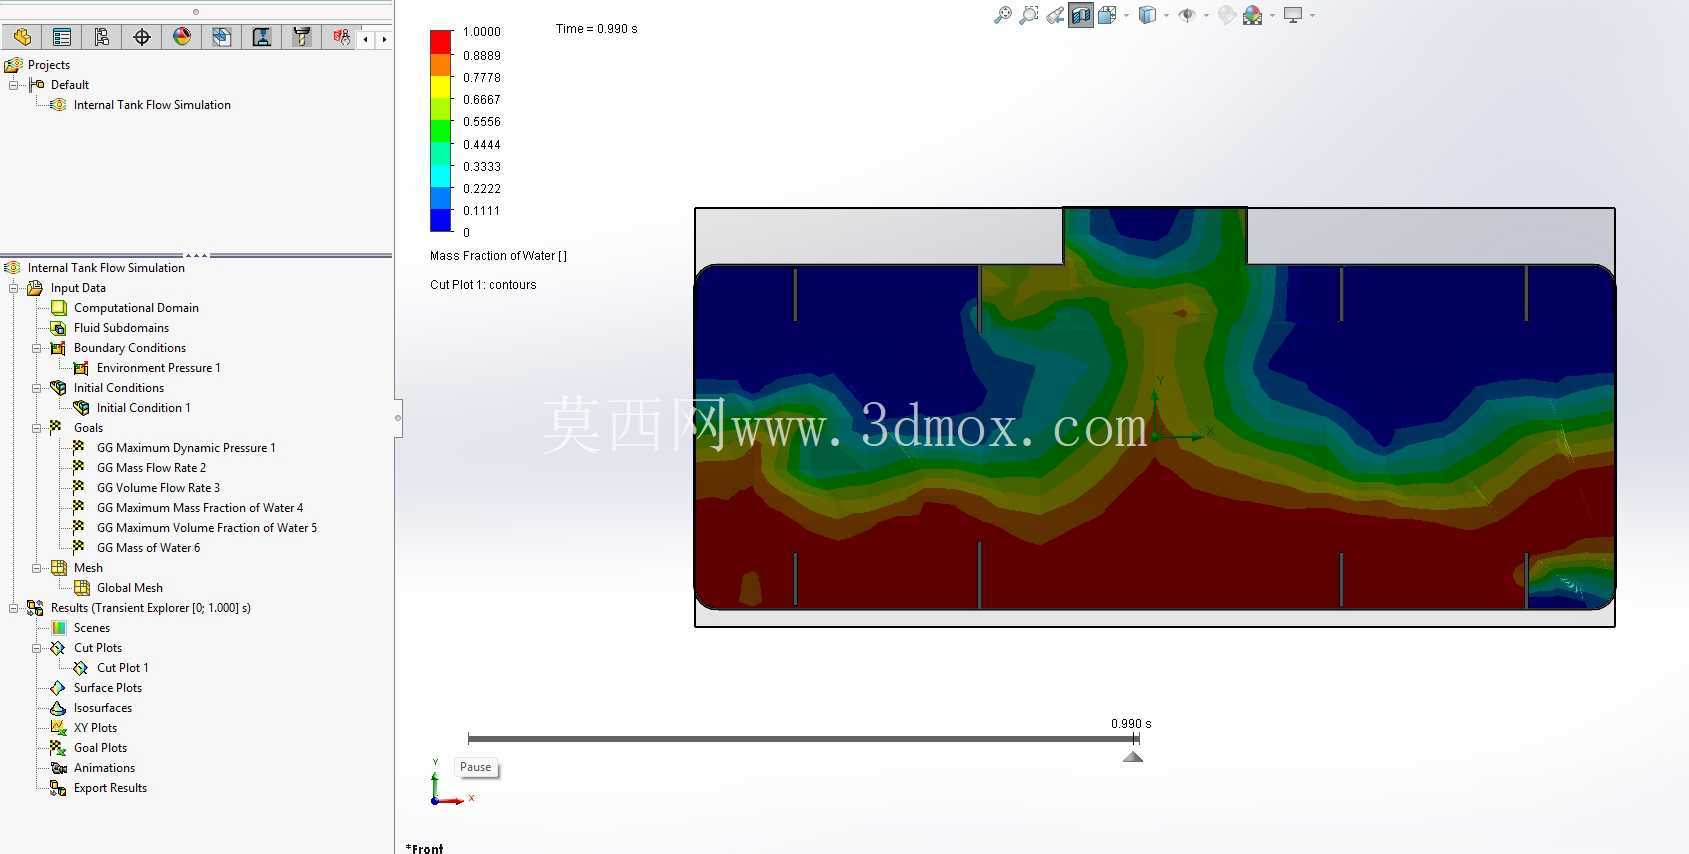Select GG Maximum Dynamic Pressure 1 goal

186,448
